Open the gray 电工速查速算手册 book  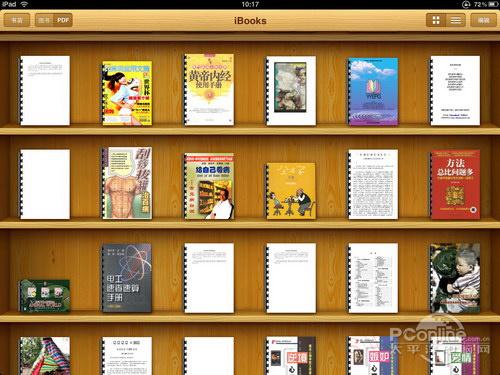(x=127, y=278)
